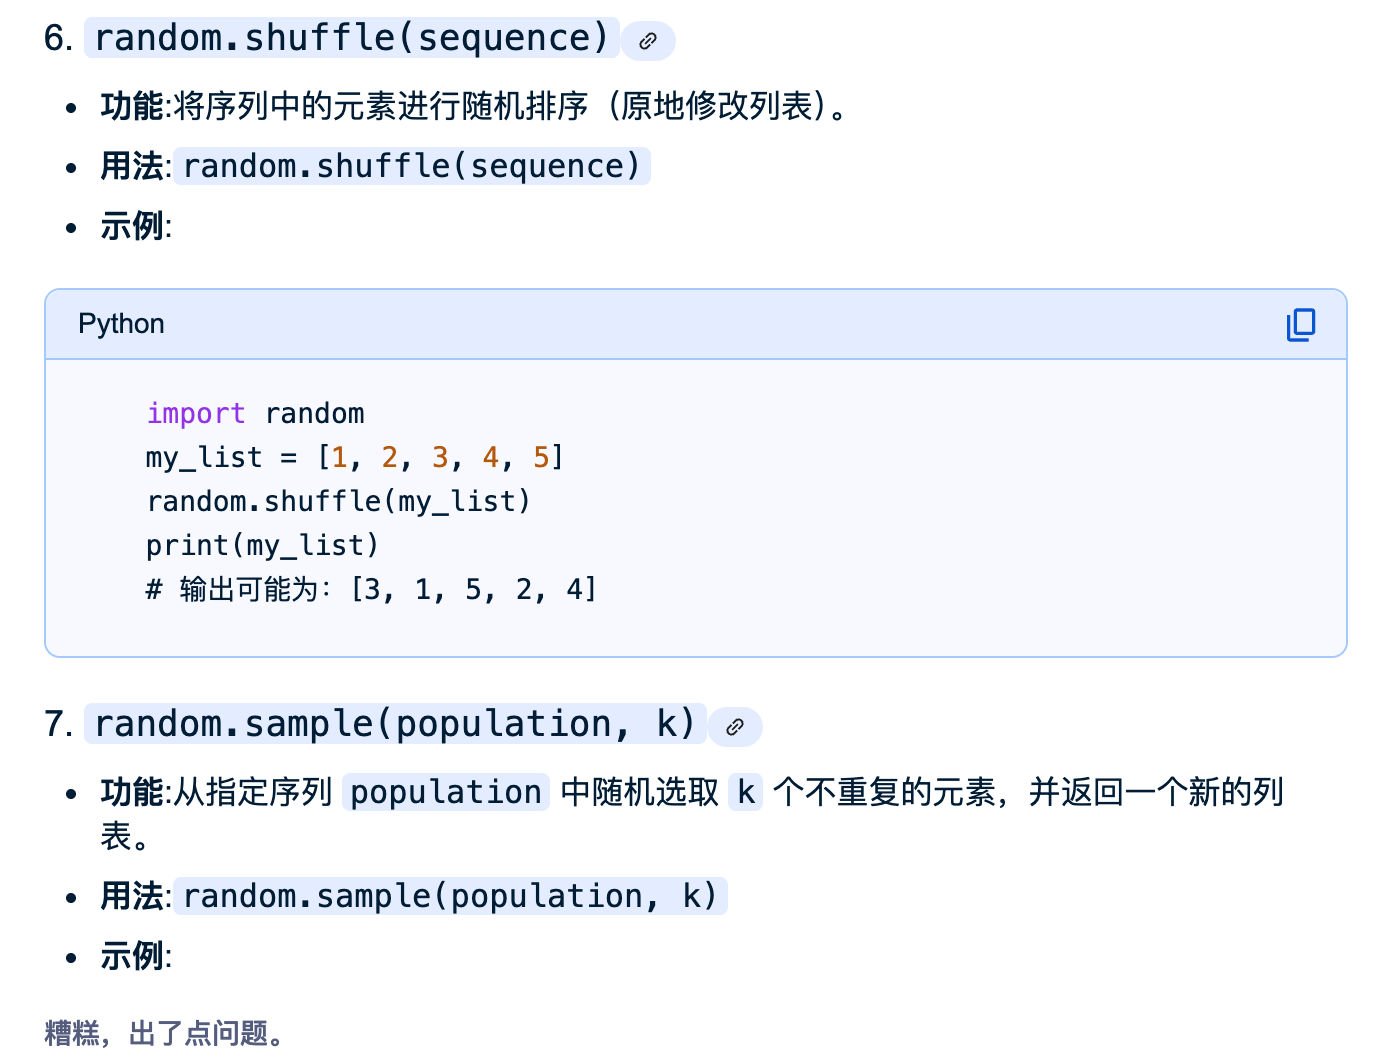
Task: Copy anchor link for random.sample heading
Action: point(735,727)
